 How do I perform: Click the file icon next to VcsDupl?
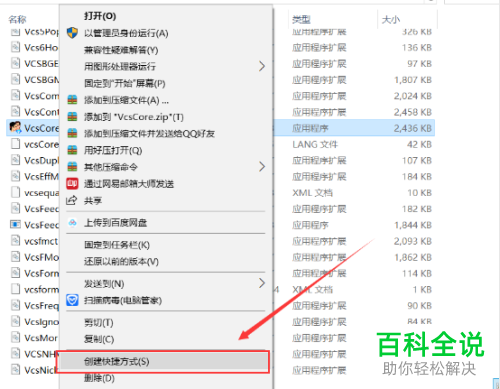15,160
